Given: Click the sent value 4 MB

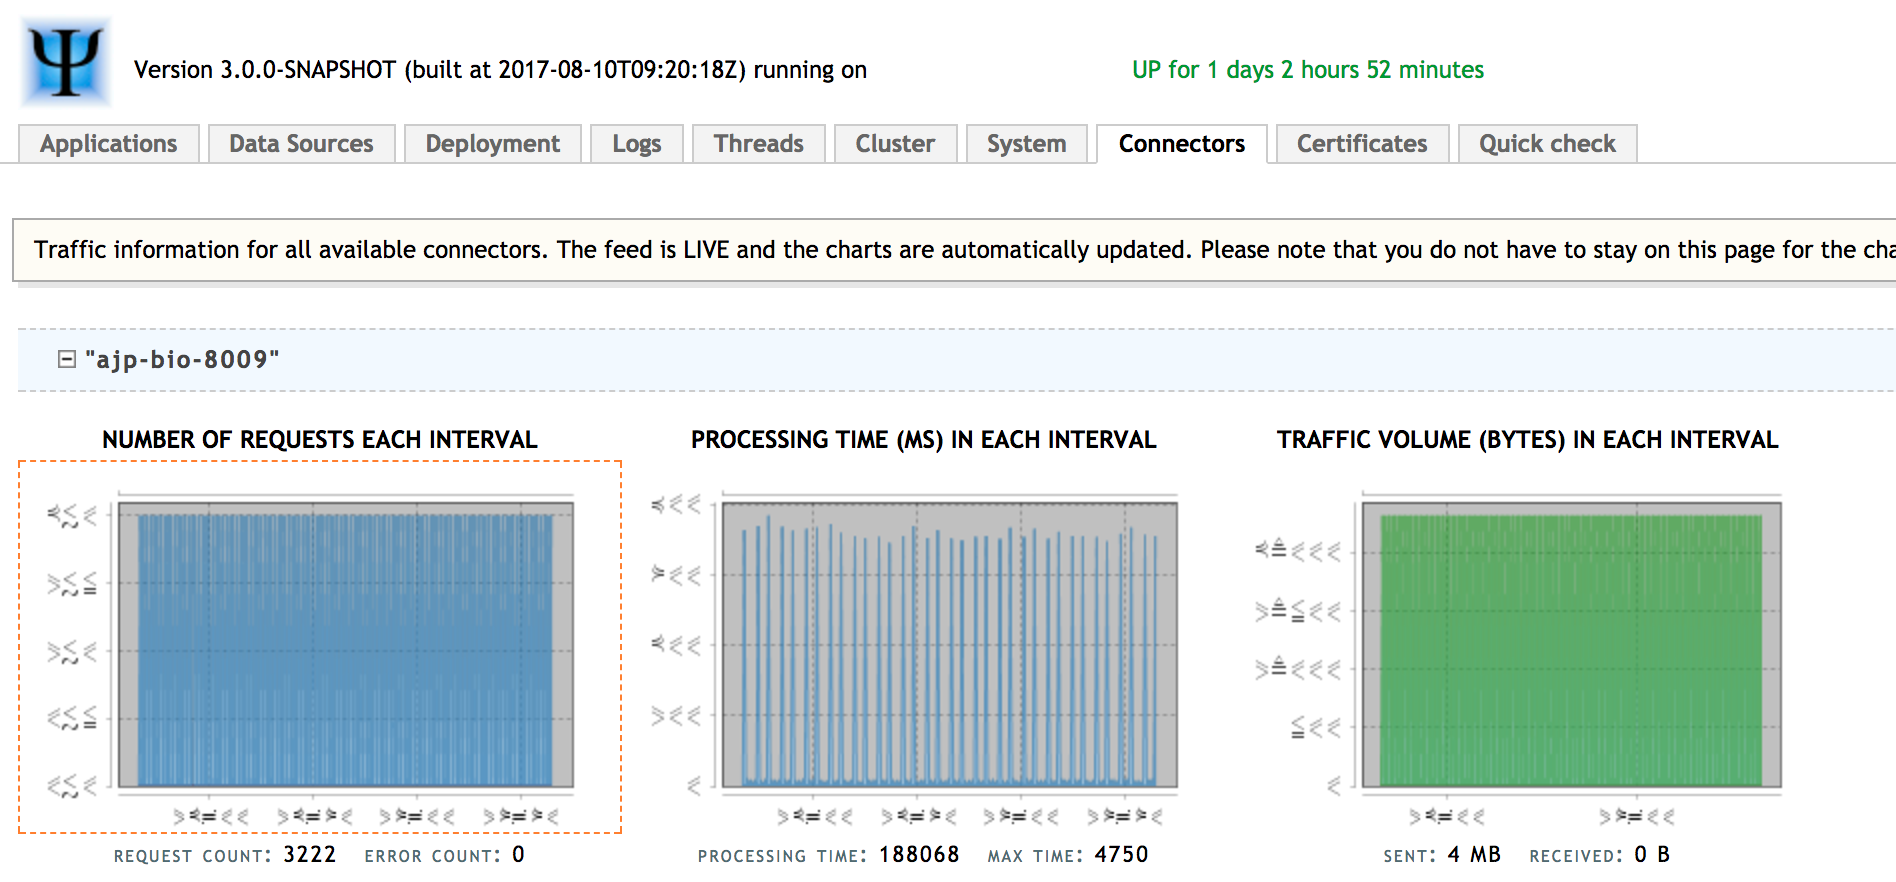Looking at the screenshot, I should (x=1474, y=855).
